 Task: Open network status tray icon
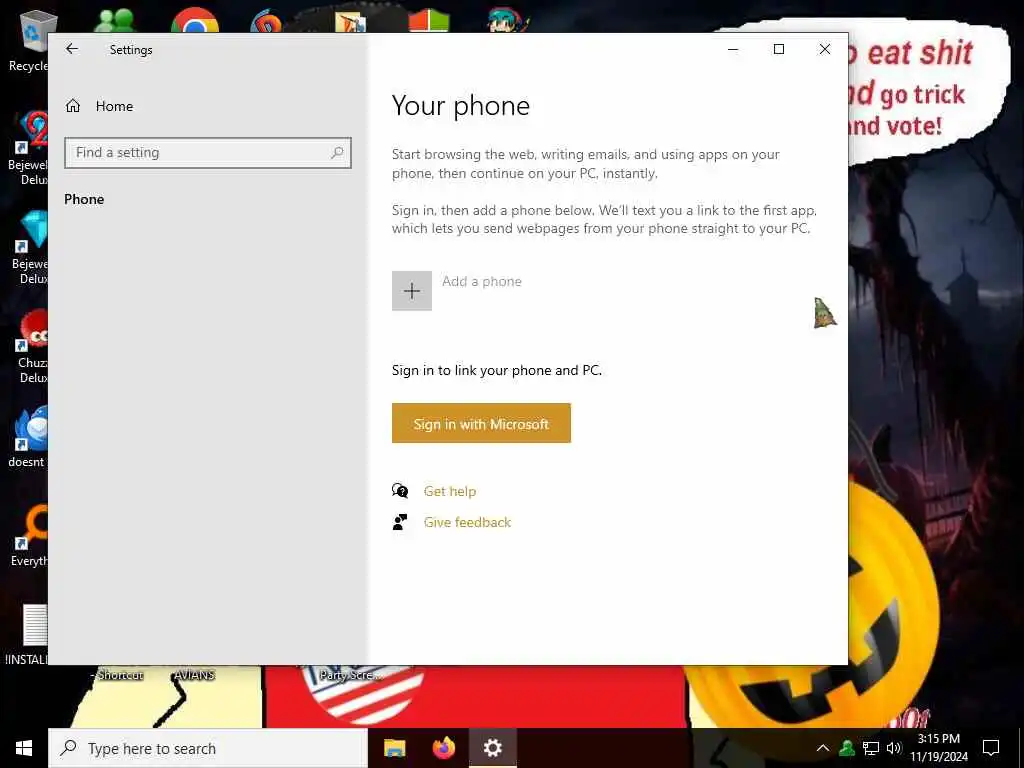point(871,748)
